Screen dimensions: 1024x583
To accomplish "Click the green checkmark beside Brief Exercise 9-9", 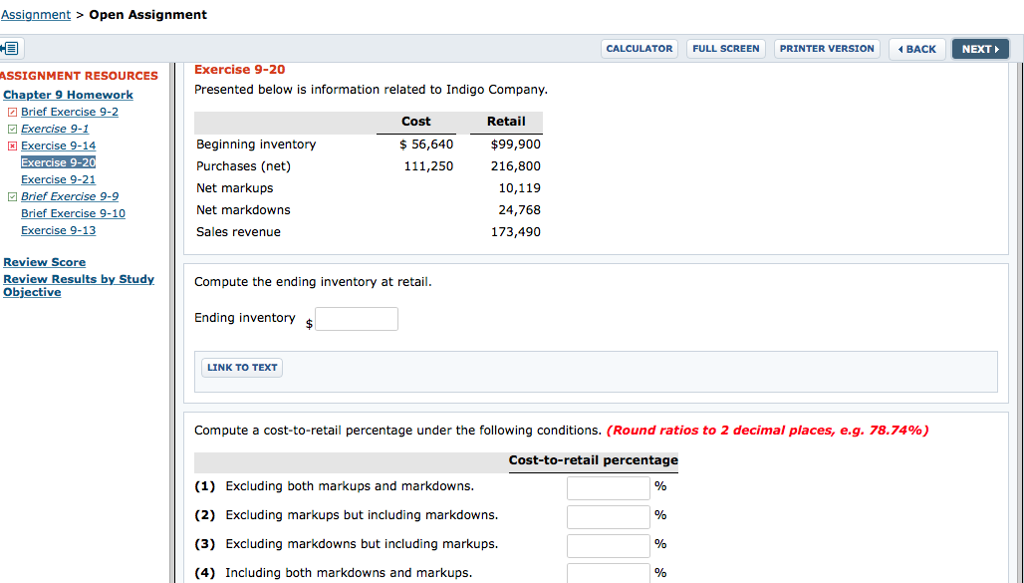I will (x=12, y=196).
